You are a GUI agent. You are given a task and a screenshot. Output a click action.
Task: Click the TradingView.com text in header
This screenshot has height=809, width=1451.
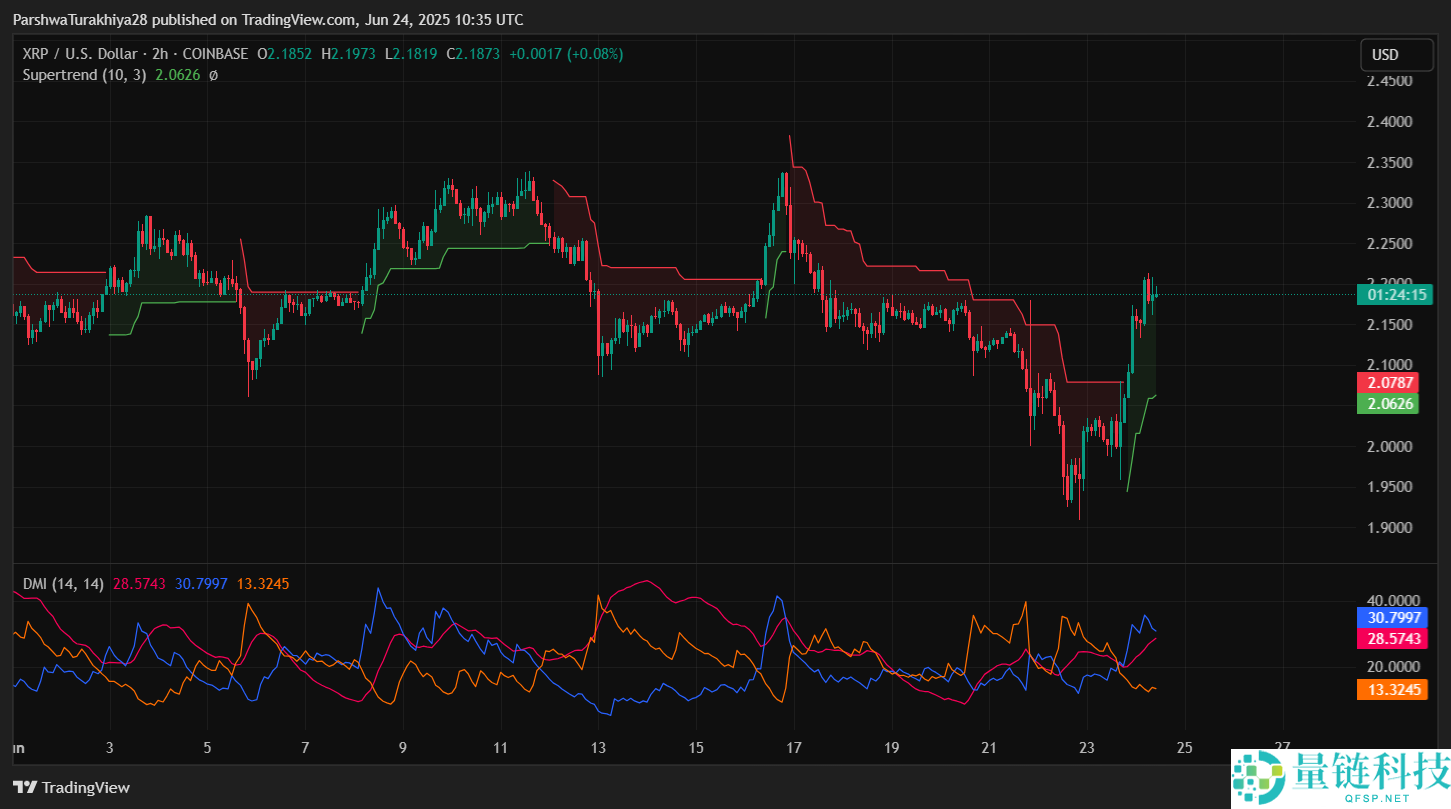[x=299, y=20]
